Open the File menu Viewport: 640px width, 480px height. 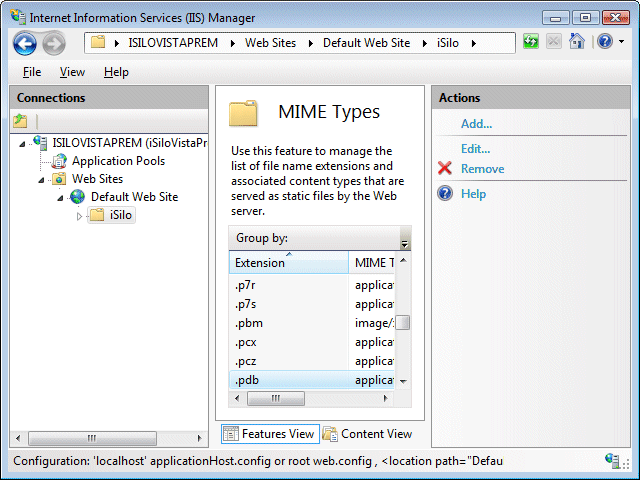pos(32,72)
